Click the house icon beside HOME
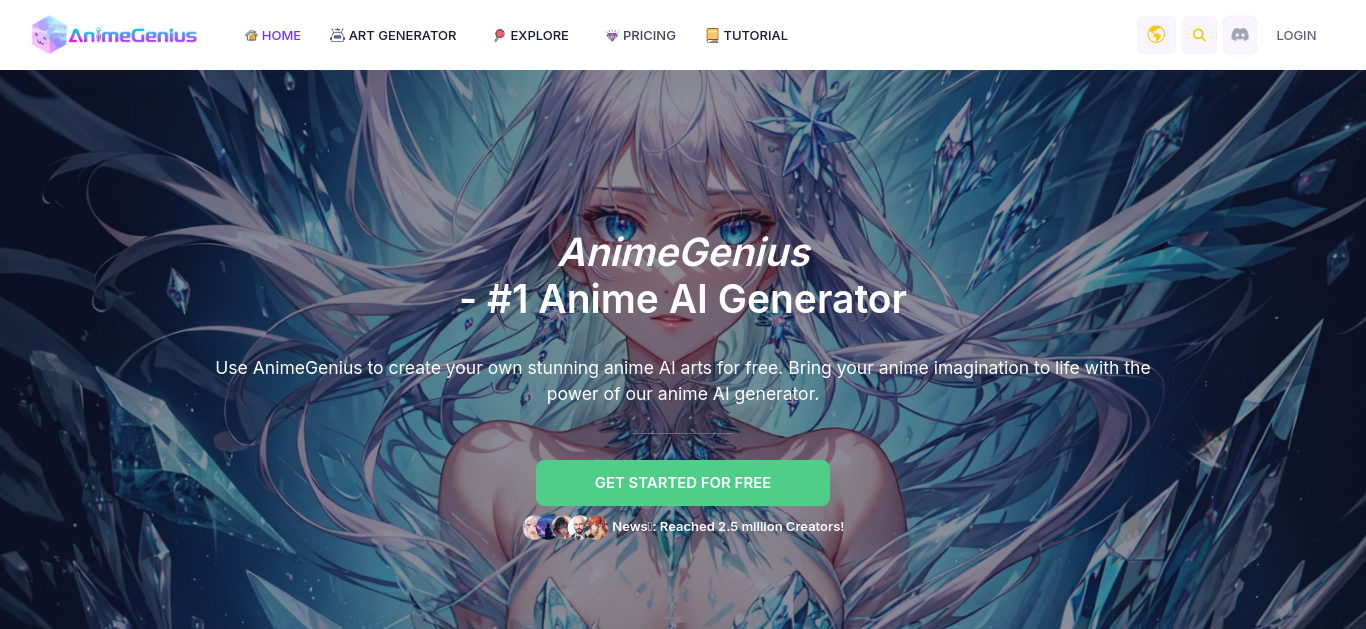Image resolution: width=1366 pixels, height=629 pixels. (251, 35)
